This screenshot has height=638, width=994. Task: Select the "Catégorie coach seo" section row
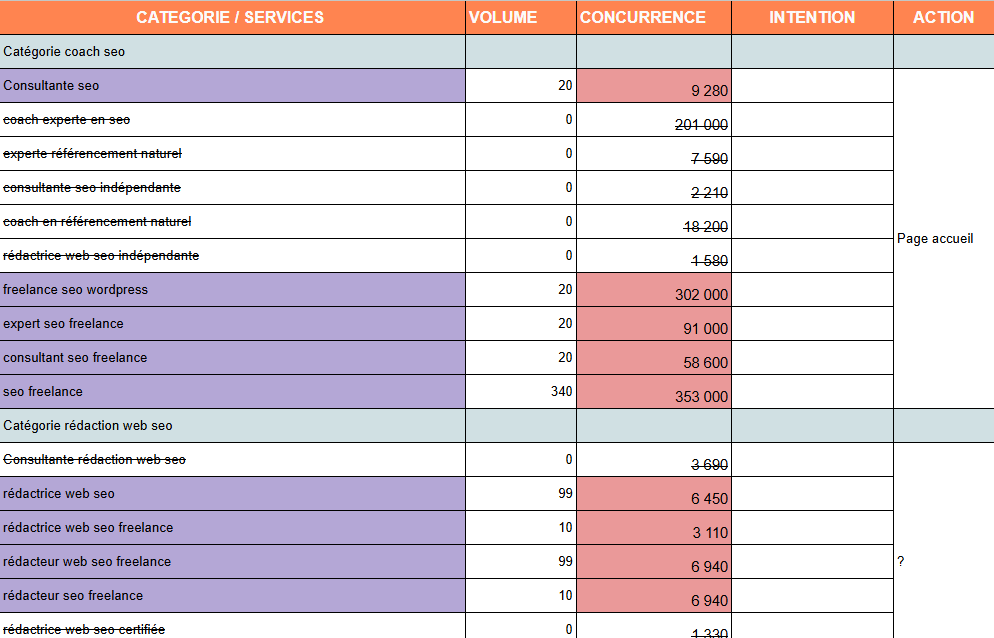[x=232, y=52]
